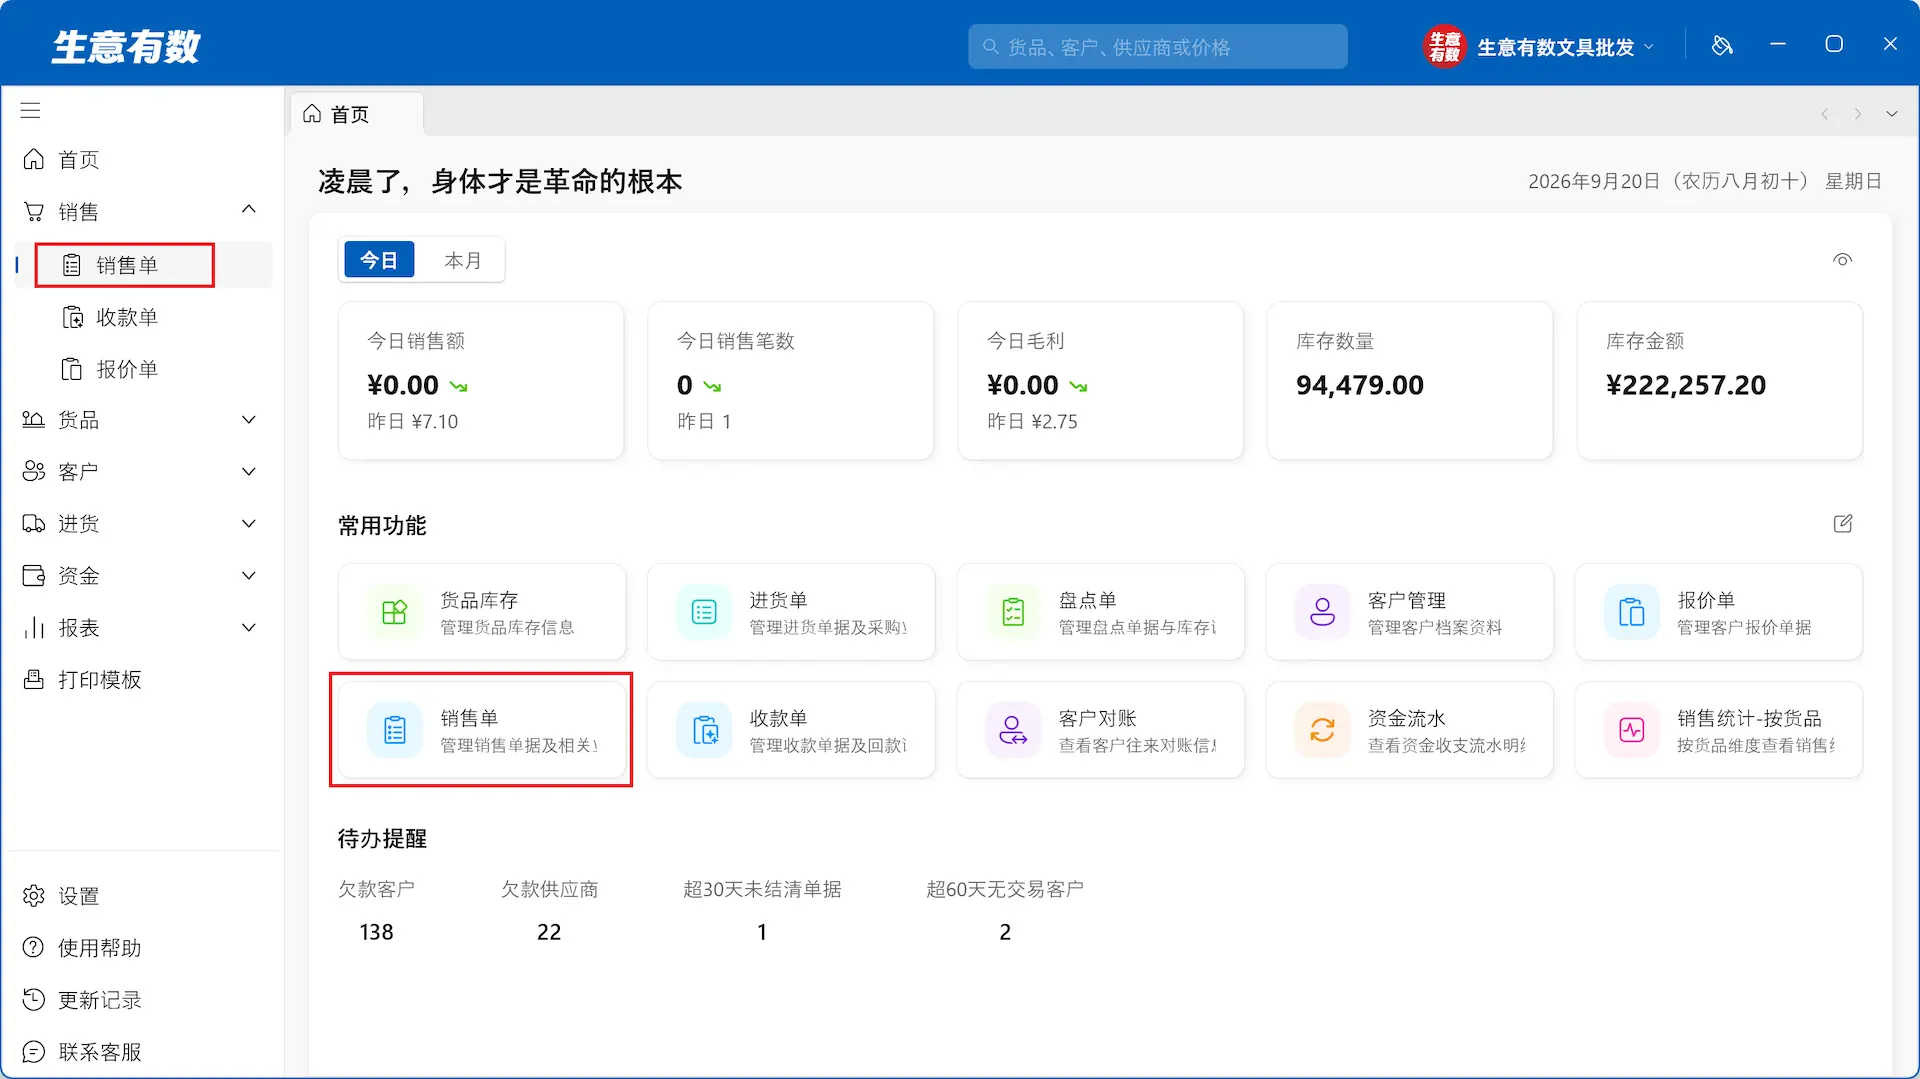Switch statistics to 本月
Screen dimensions: 1920x1079
tap(462, 260)
